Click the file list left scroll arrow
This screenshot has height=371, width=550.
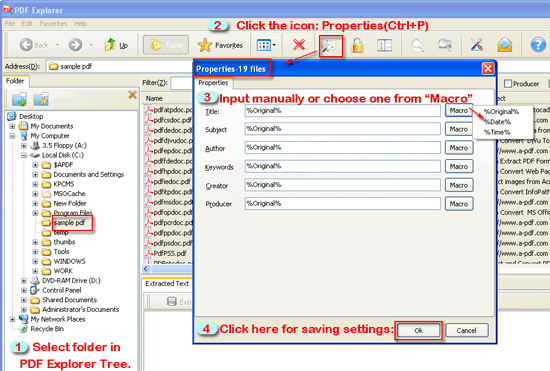coord(146,269)
